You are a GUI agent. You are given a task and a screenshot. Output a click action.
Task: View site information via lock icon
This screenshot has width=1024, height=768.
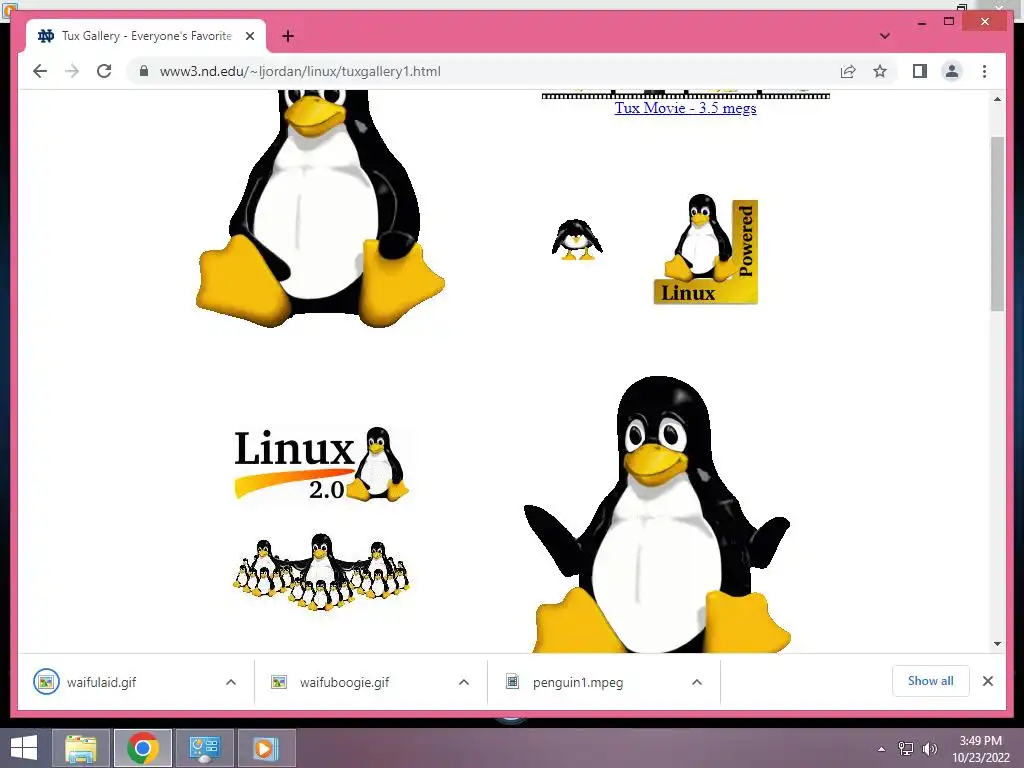point(144,71)
